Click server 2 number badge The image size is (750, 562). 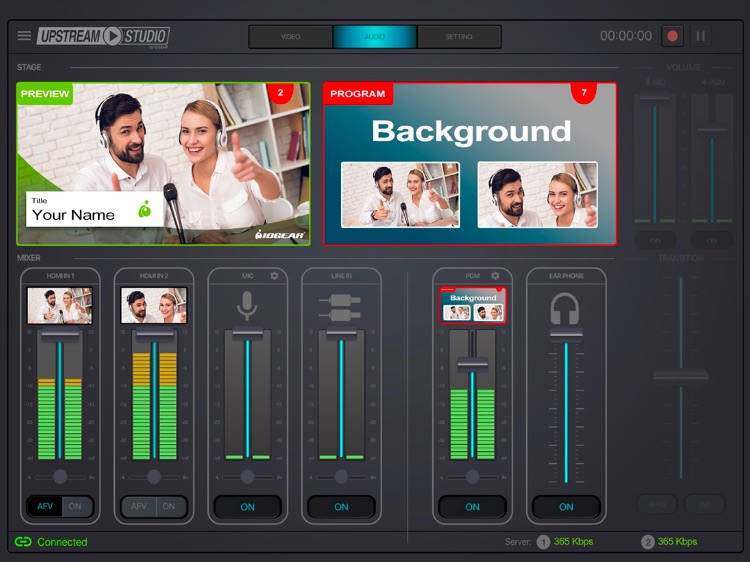647,542
